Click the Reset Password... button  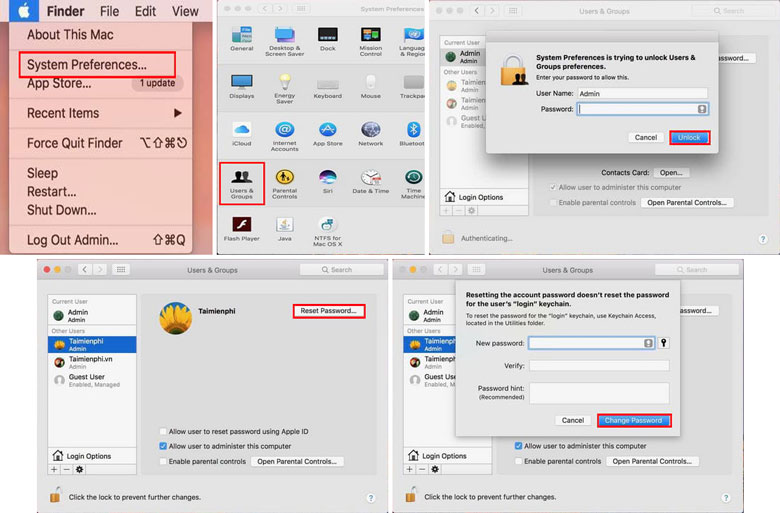tap(328, 310)
